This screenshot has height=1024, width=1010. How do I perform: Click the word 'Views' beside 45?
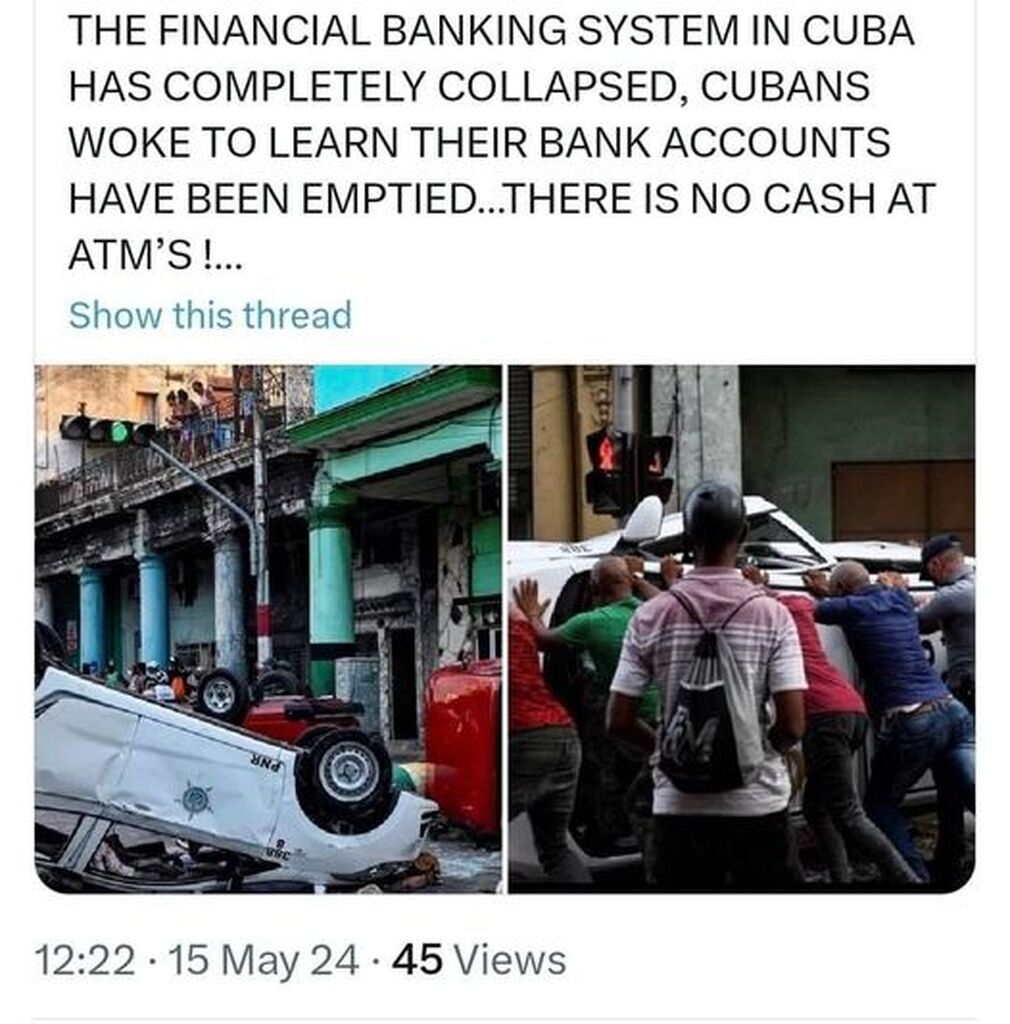[x=511, y=960]
